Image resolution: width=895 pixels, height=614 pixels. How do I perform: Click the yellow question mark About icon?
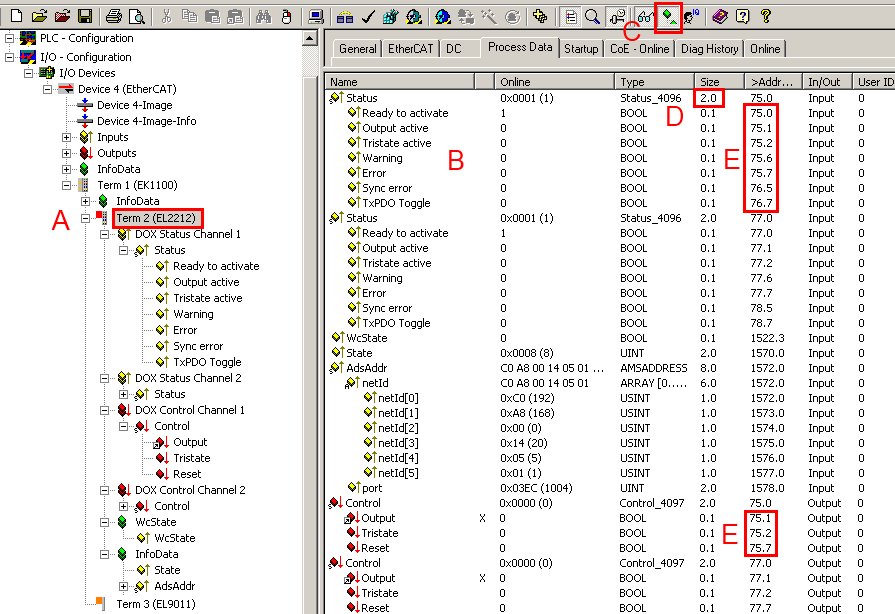click(765, 17)
